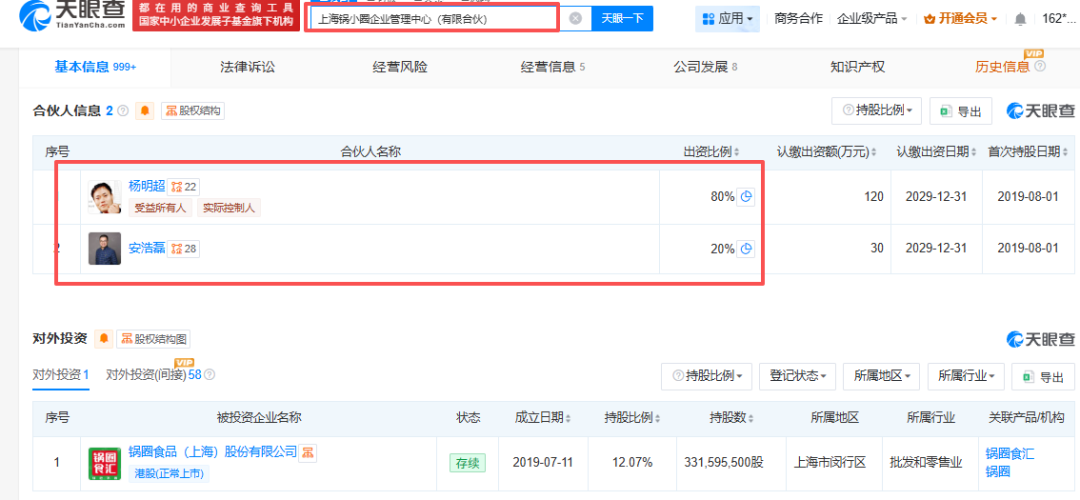Viewport: 1080px width, 500px height.
Task: Switch to the 基本信息 tab
Action: pyautogui.click(x=95, y=67)
